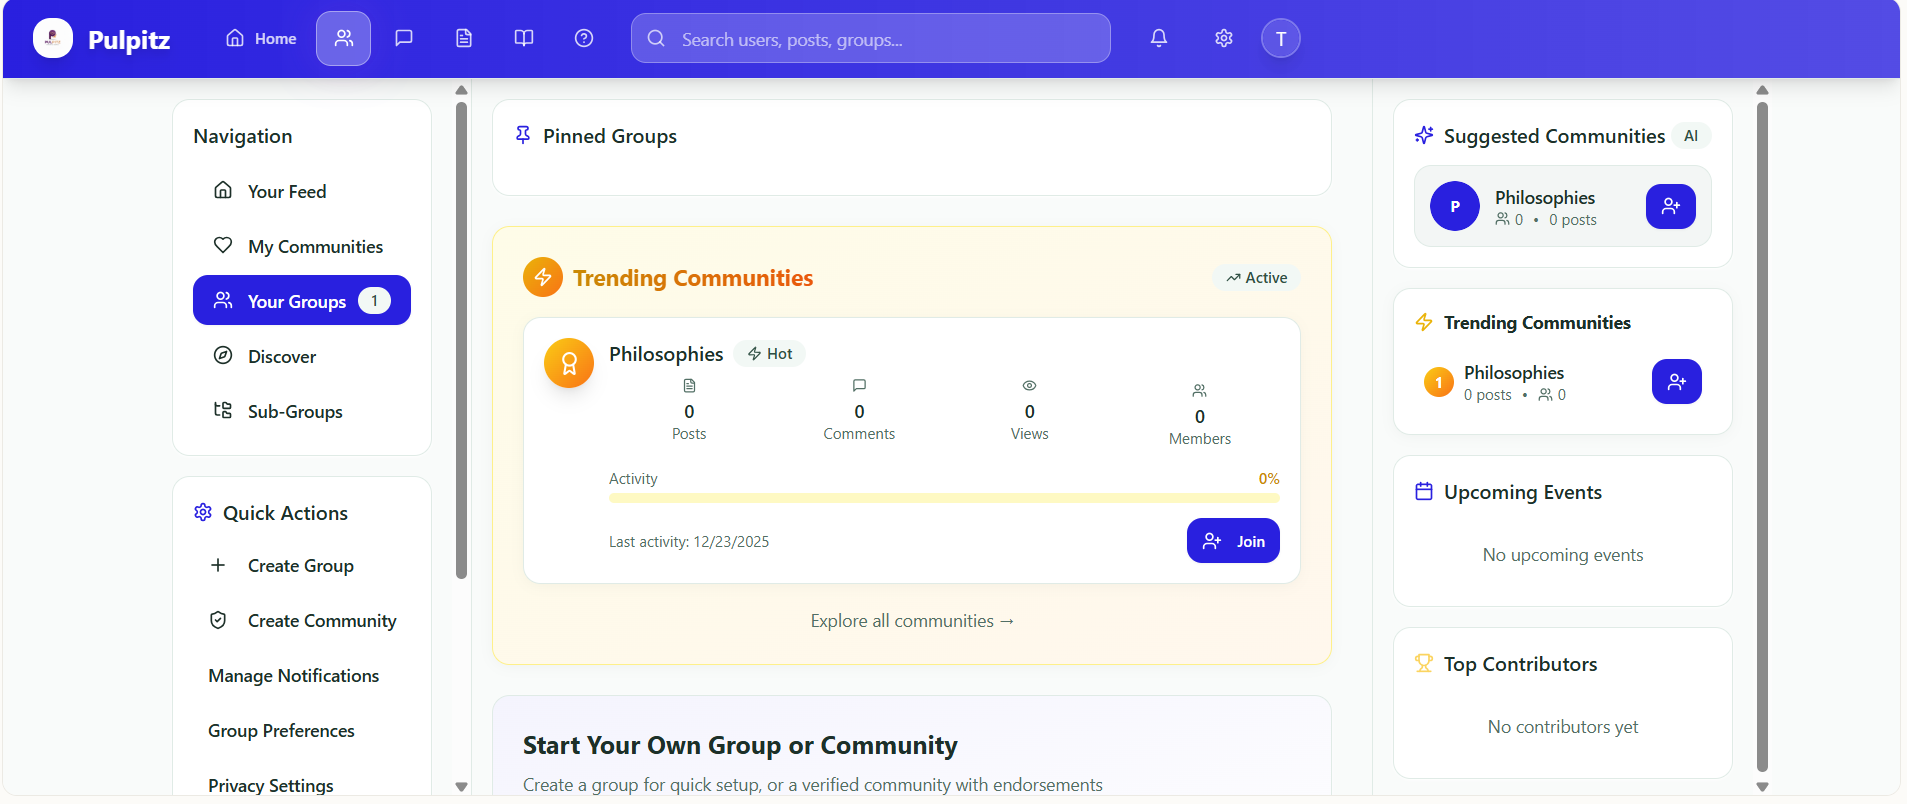
Task: Select Discover in Navigation
Action: (302, 356)
